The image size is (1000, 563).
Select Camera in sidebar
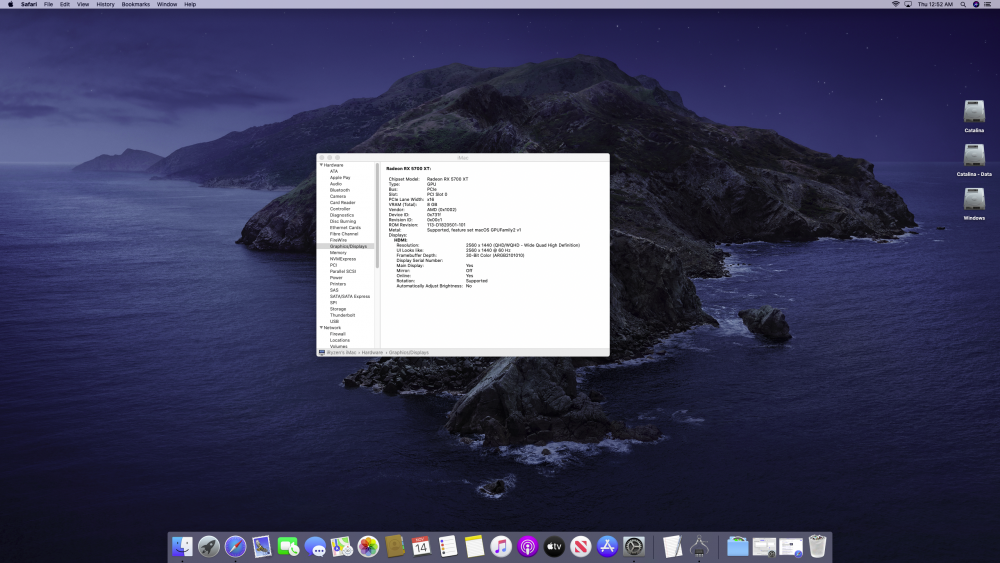pyautogui.click(x=337, y=196)
